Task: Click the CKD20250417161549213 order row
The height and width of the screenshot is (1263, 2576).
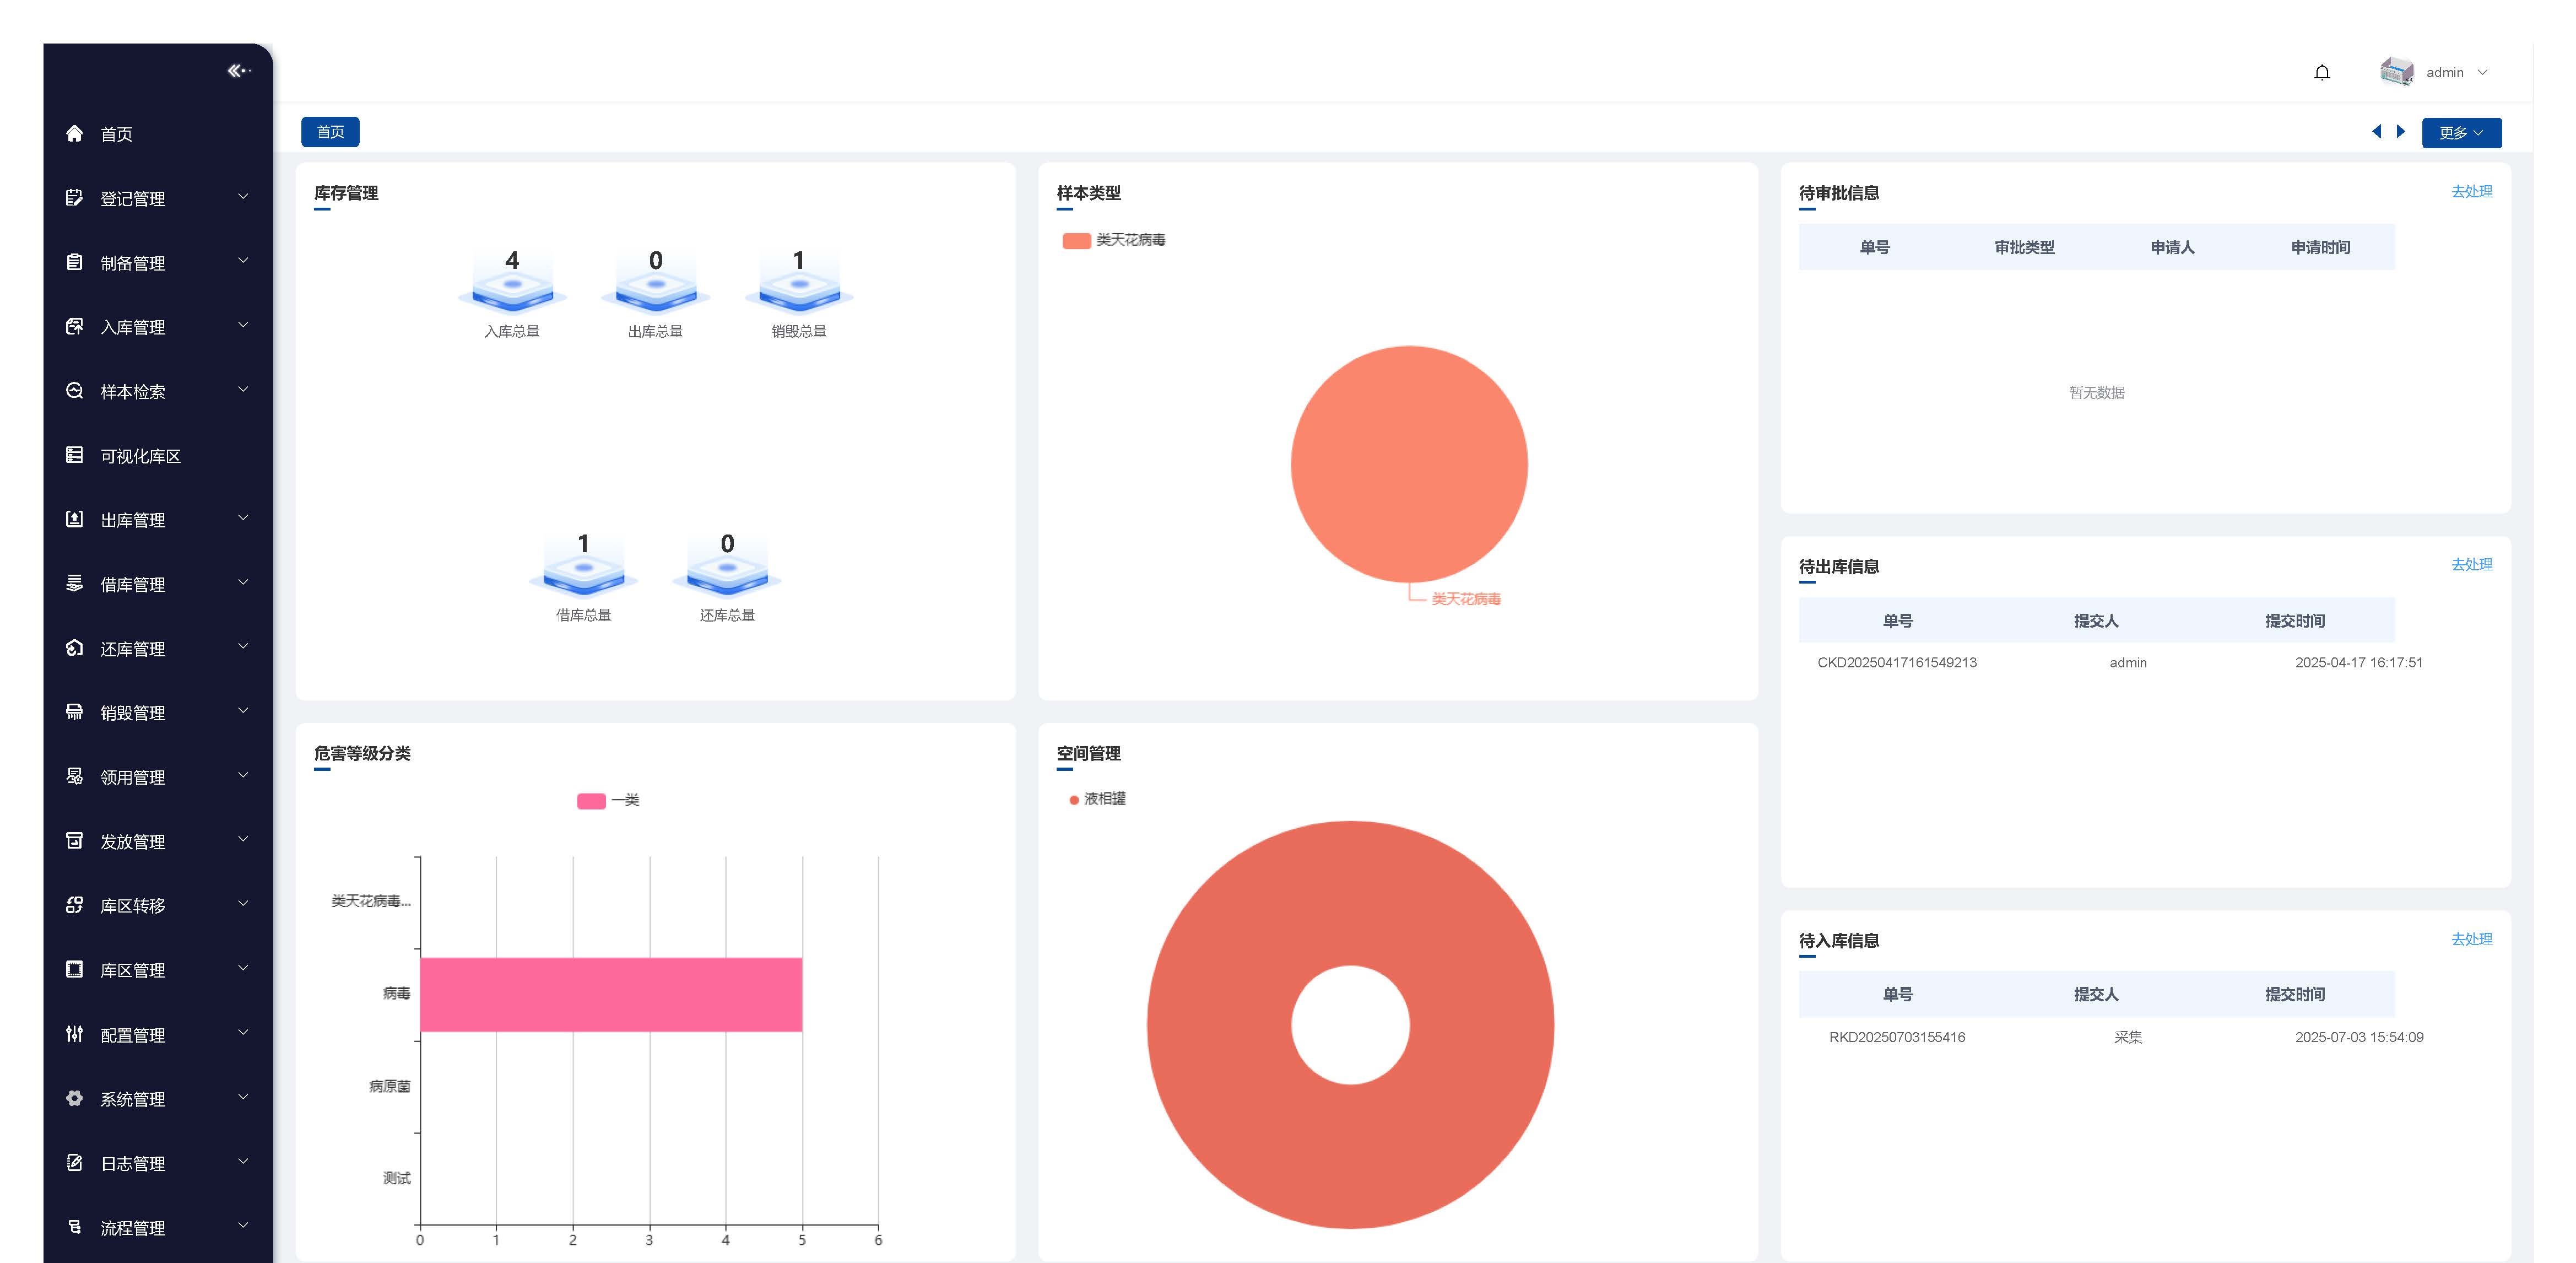Action: point(1896,663)
